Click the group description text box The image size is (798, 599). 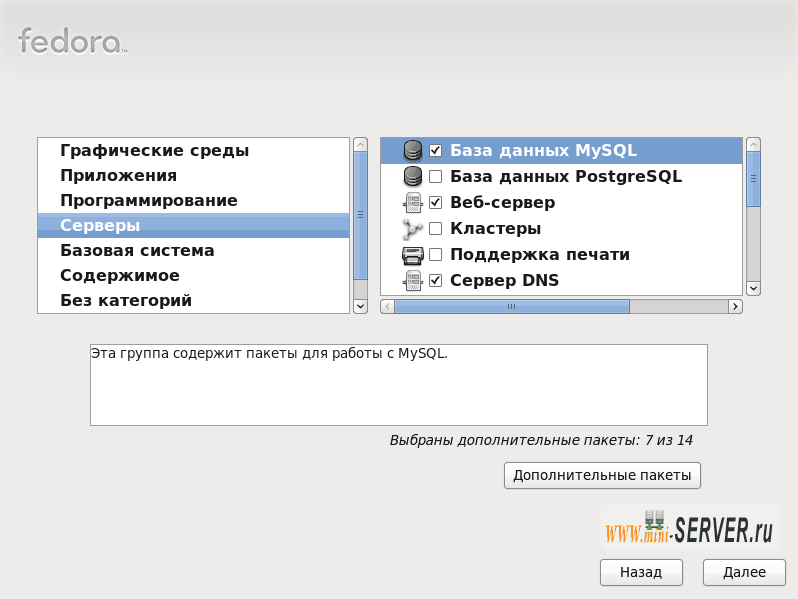(x=398, y=385)
